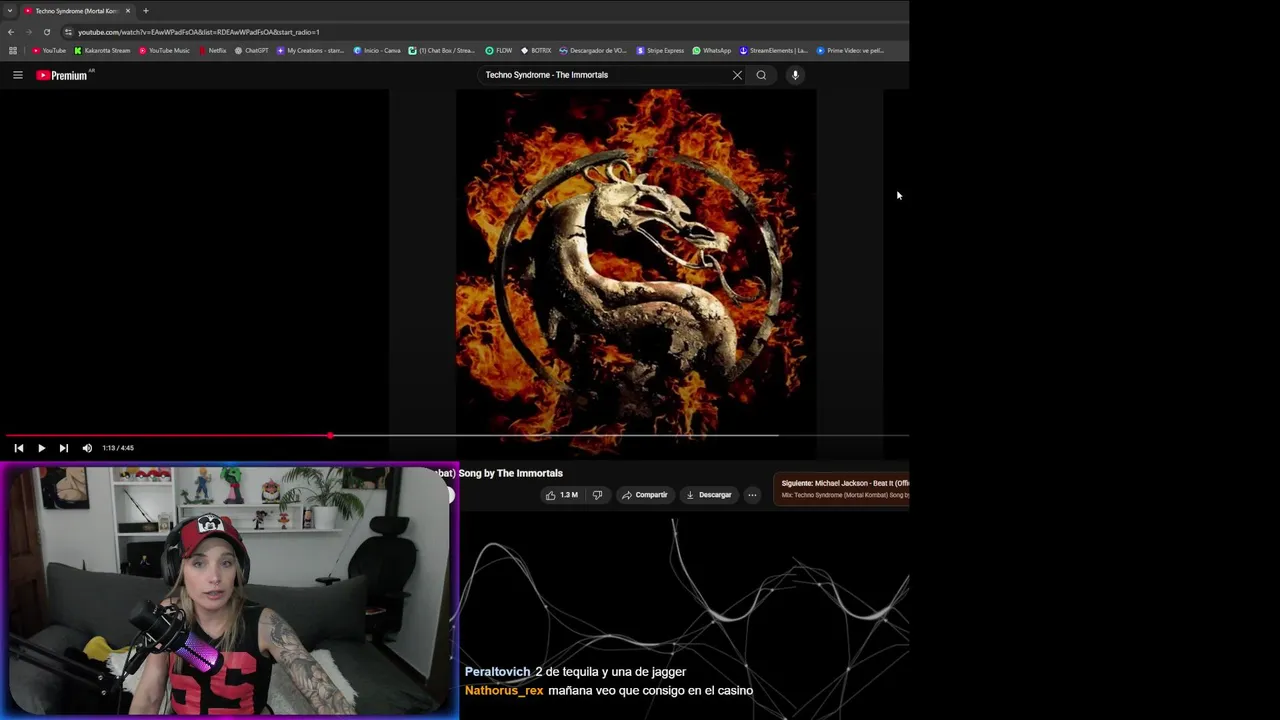Open the BOTRIX bookmark
1280x720 pixels.
pos(536,50)
